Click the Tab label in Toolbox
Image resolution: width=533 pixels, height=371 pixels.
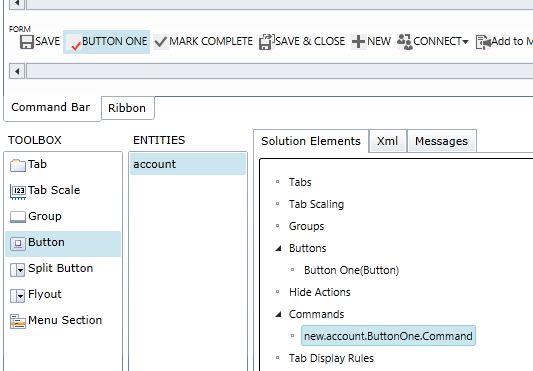37,164
